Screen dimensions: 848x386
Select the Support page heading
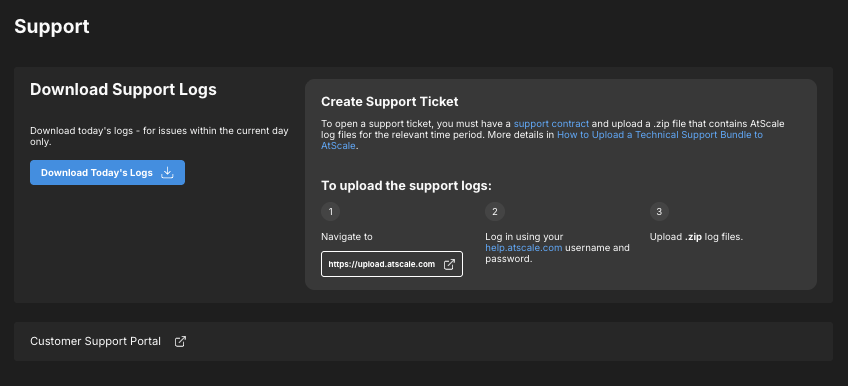(x=52, y=26)
